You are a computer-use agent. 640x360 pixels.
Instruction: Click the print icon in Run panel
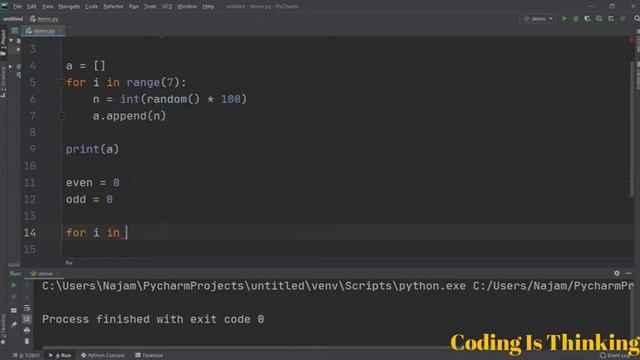point(27,330)
